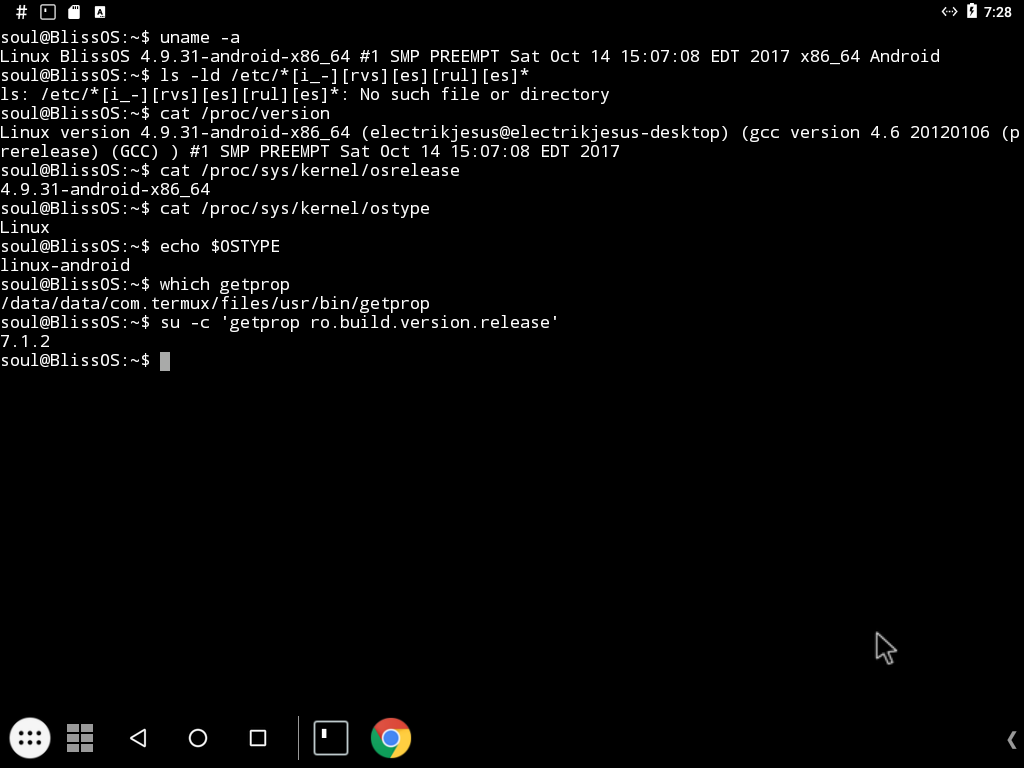Image resolution: width=1024 pixels, height=768 pixels.
Task: Tap the 7:28 clock in status bar
Action: click(997, 12)
